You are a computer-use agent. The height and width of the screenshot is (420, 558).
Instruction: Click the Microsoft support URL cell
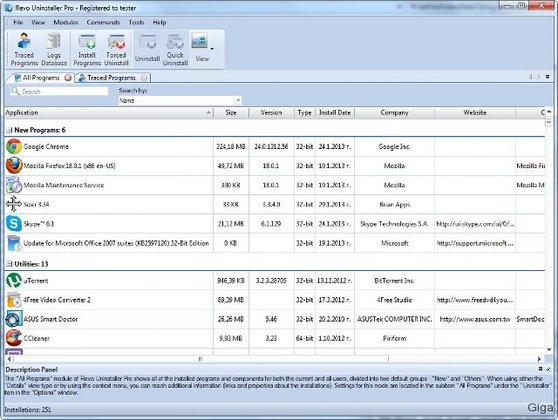pyautogui.click(x=475, y=243)
